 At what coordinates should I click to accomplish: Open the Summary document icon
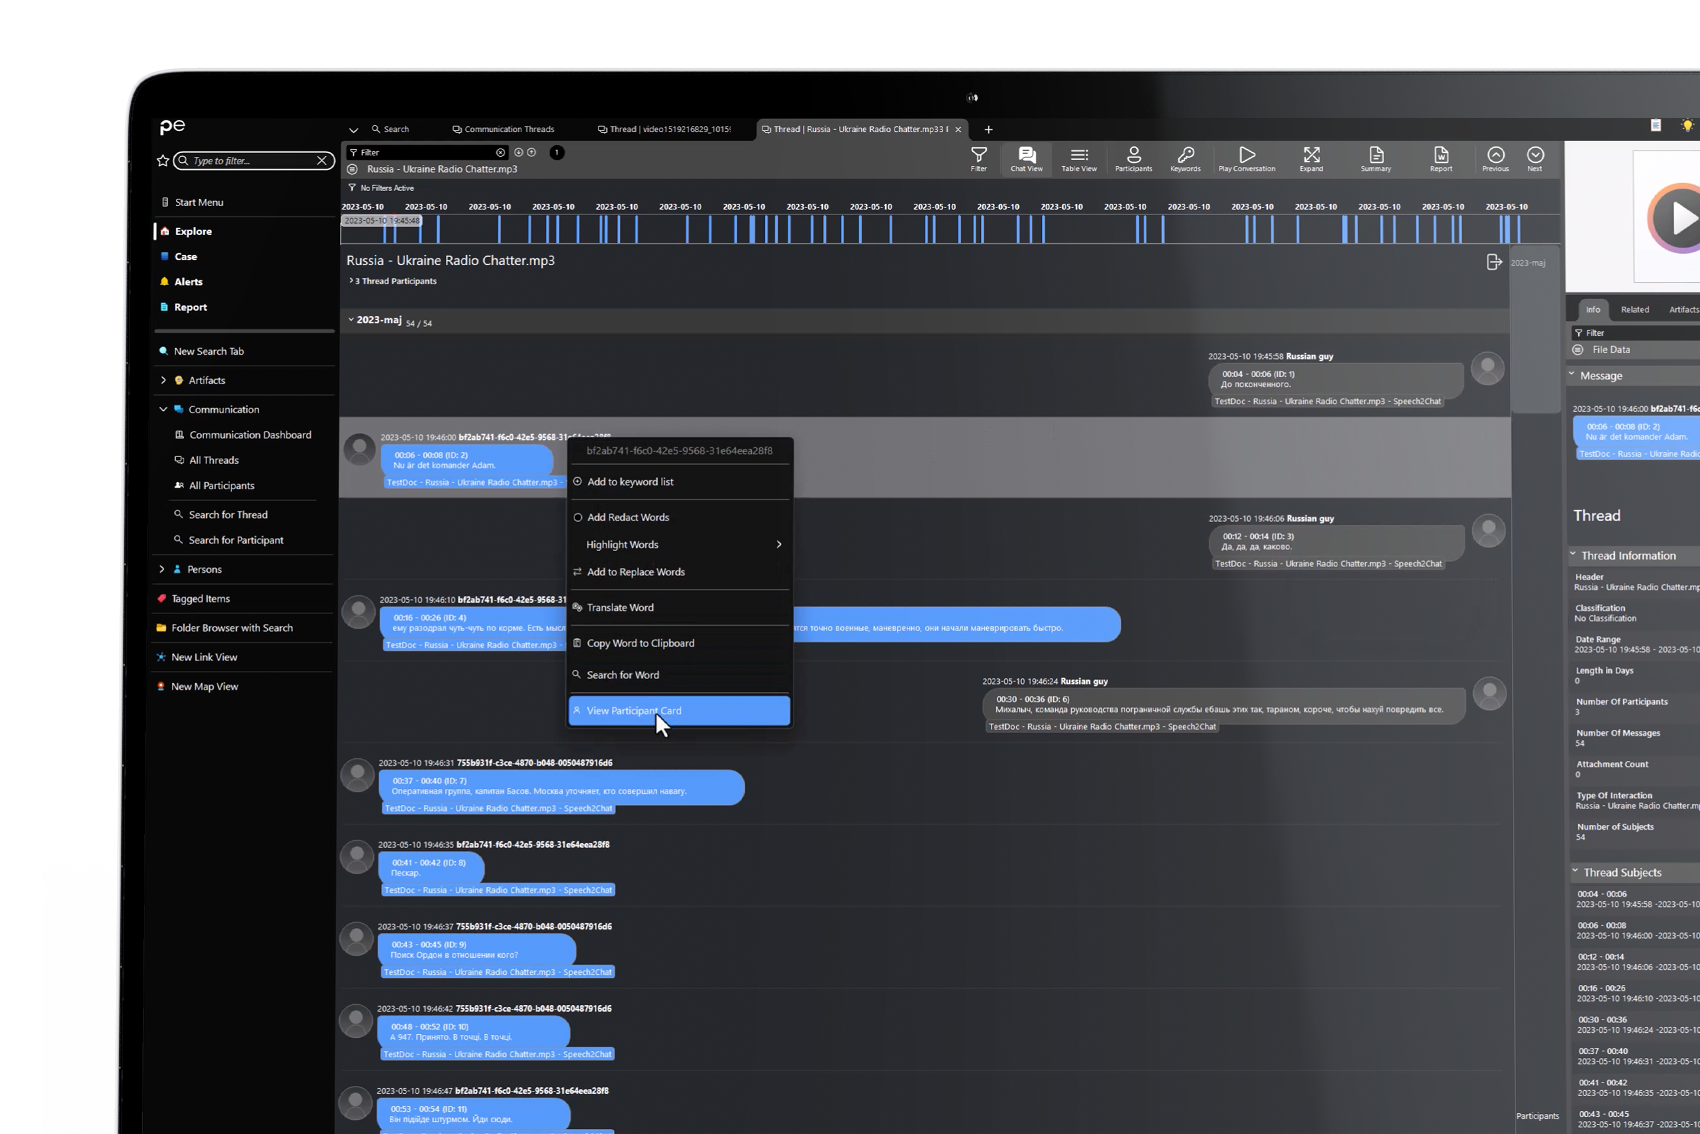tap(1376, 156)
